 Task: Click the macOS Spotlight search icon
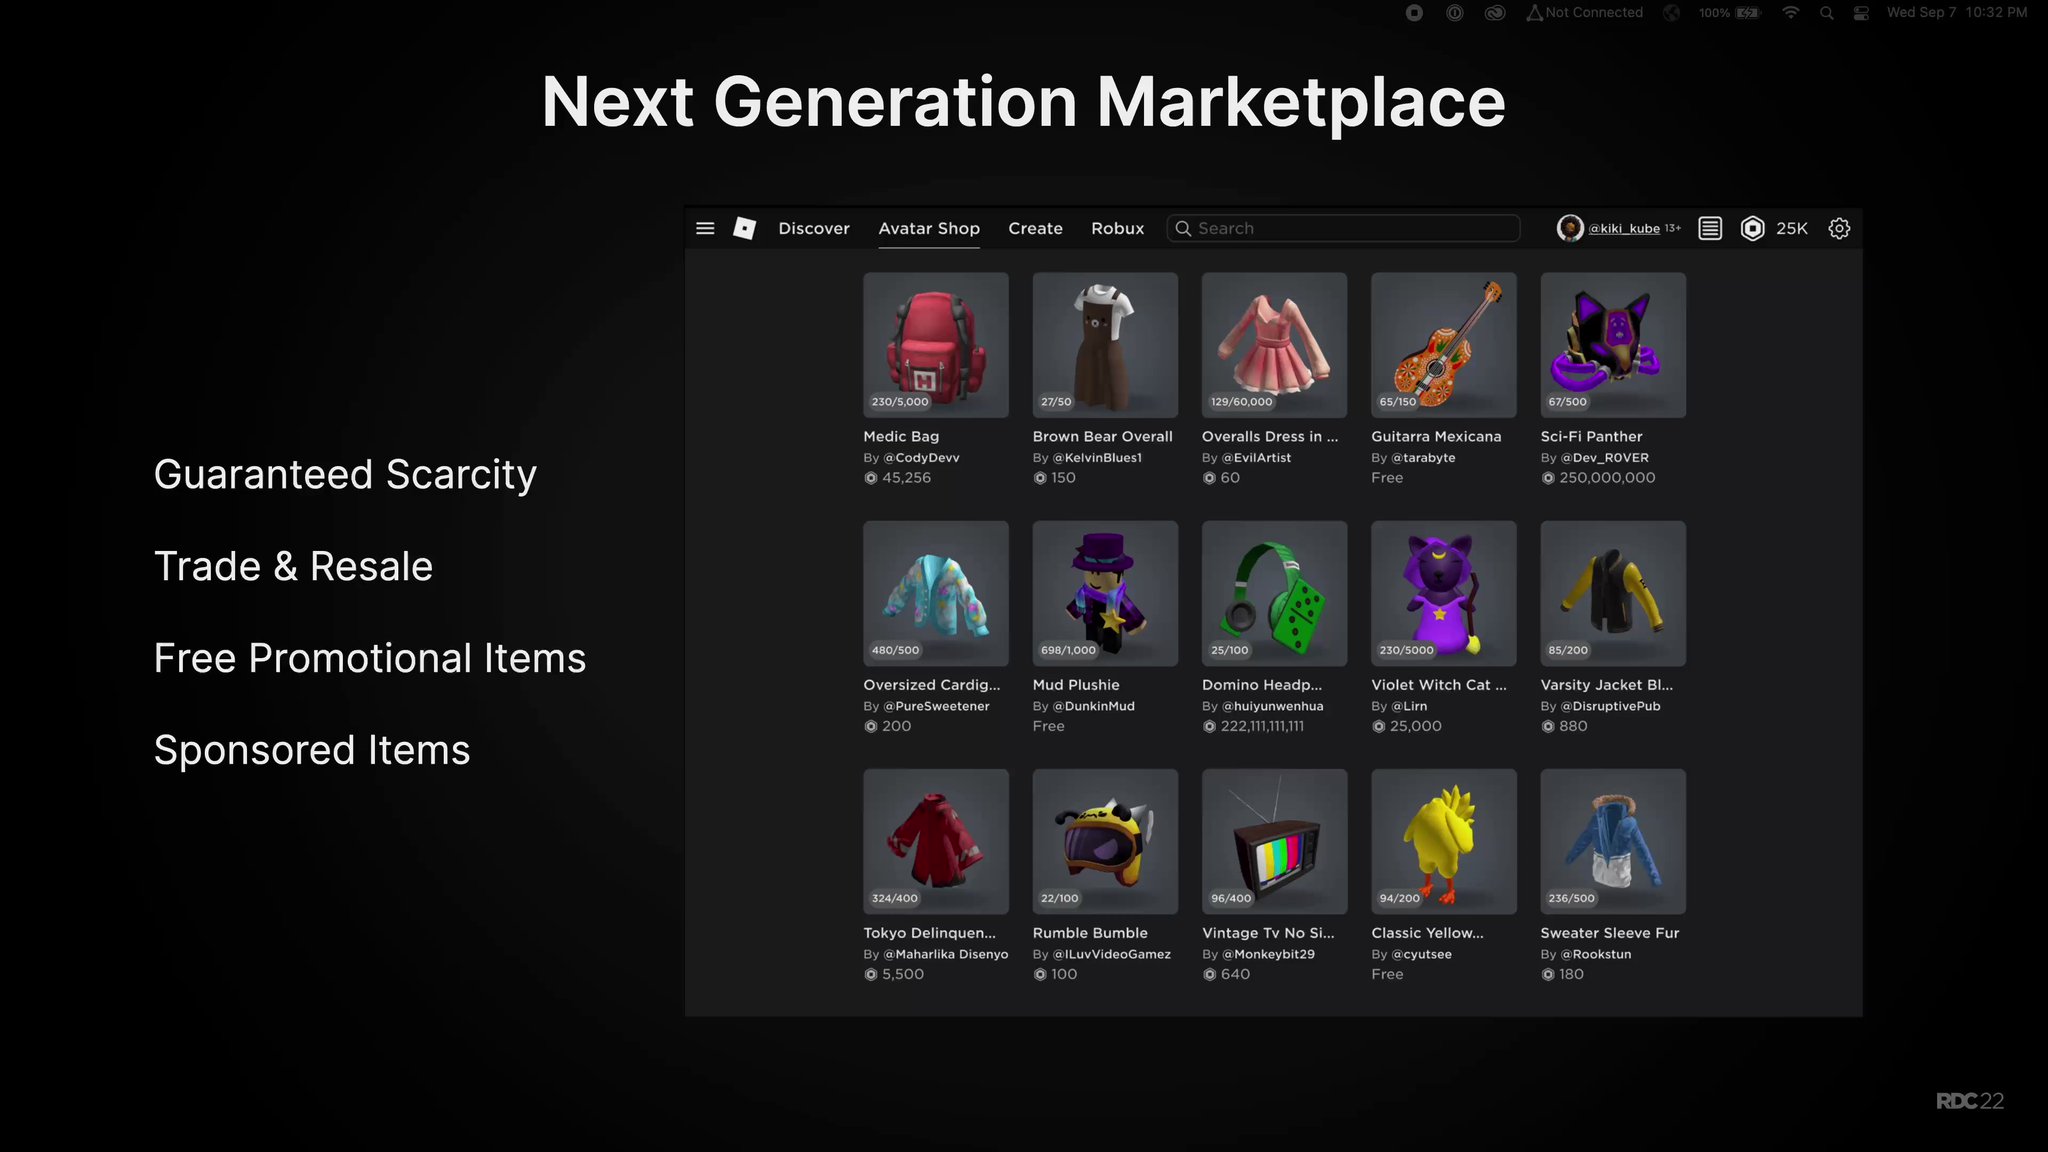pyautogui.click(x=1827, y=13)
